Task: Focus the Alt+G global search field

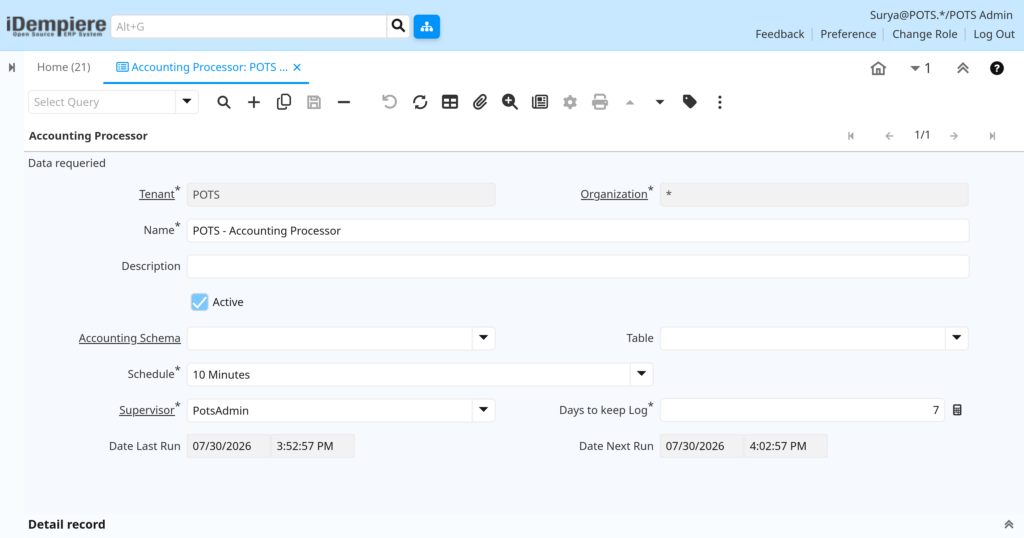Action: (x=249, y=27)
